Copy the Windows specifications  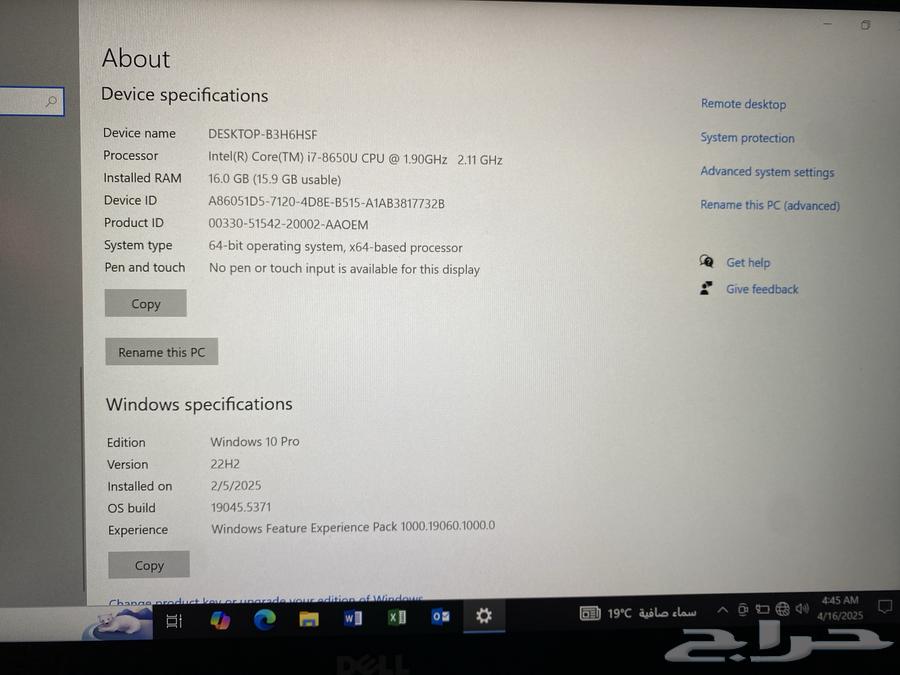coord(149,565)
